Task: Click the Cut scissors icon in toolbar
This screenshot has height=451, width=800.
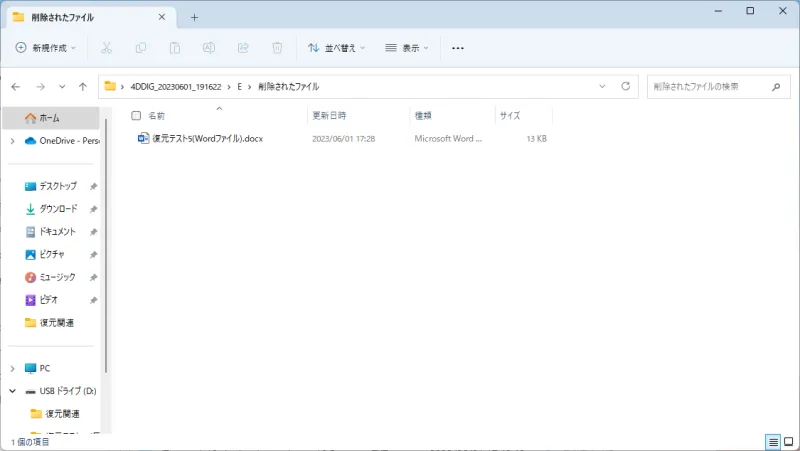Action: 106,48
